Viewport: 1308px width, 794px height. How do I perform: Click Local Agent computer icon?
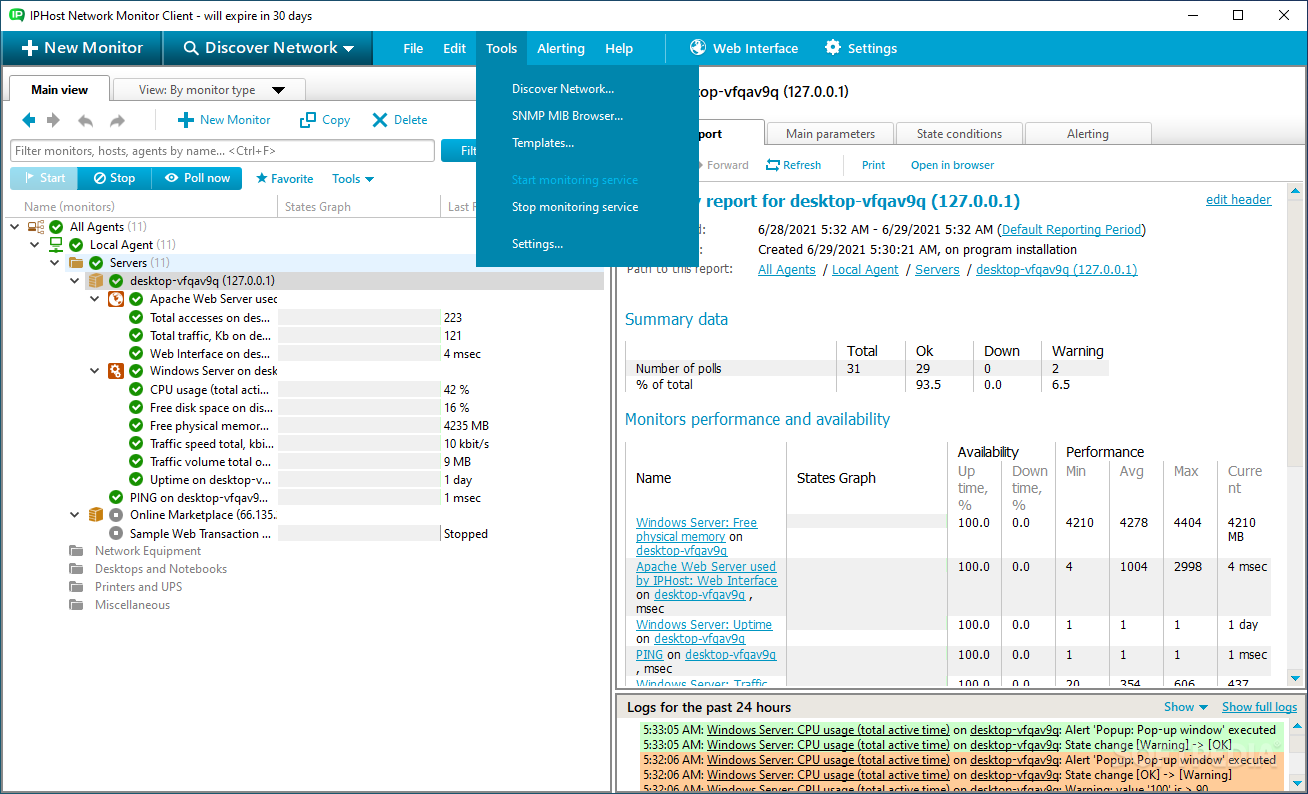coord(56,245)
